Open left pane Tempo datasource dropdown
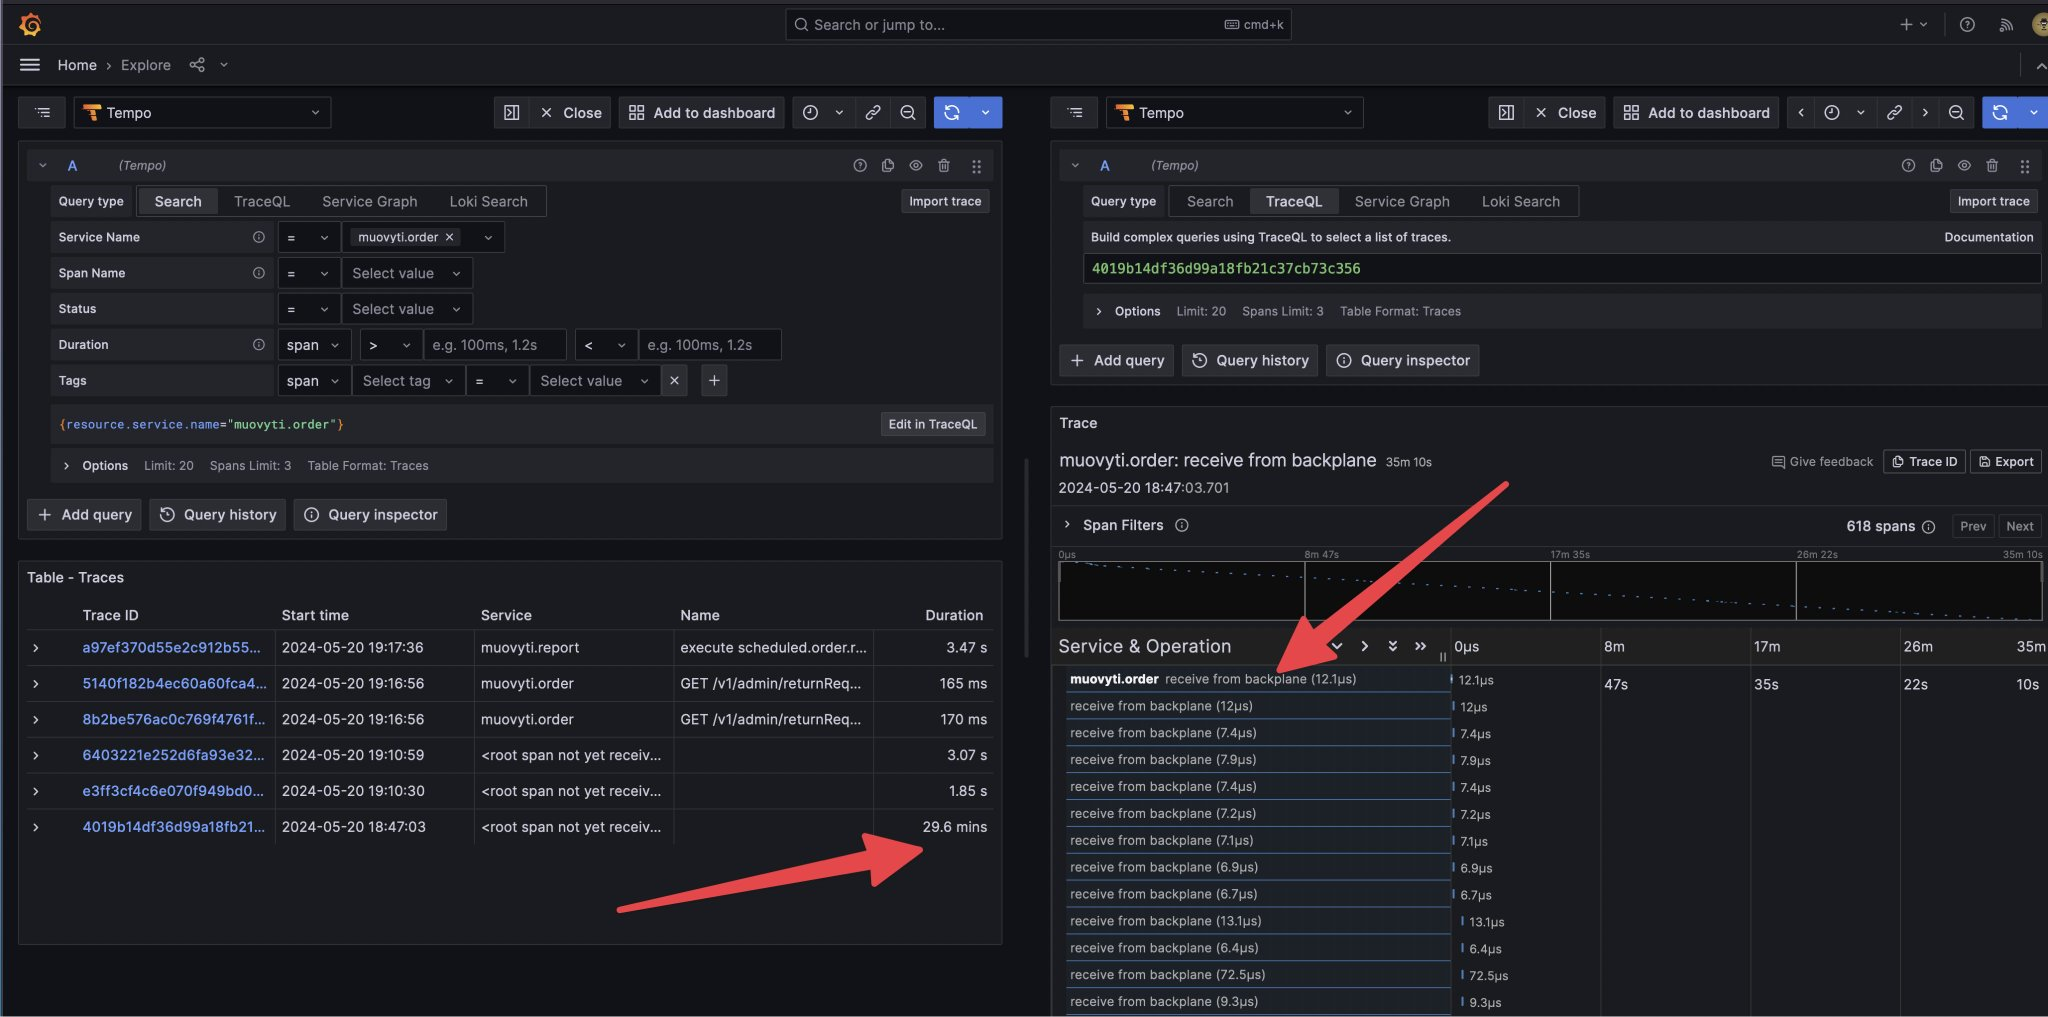 (x=202, y=113)
